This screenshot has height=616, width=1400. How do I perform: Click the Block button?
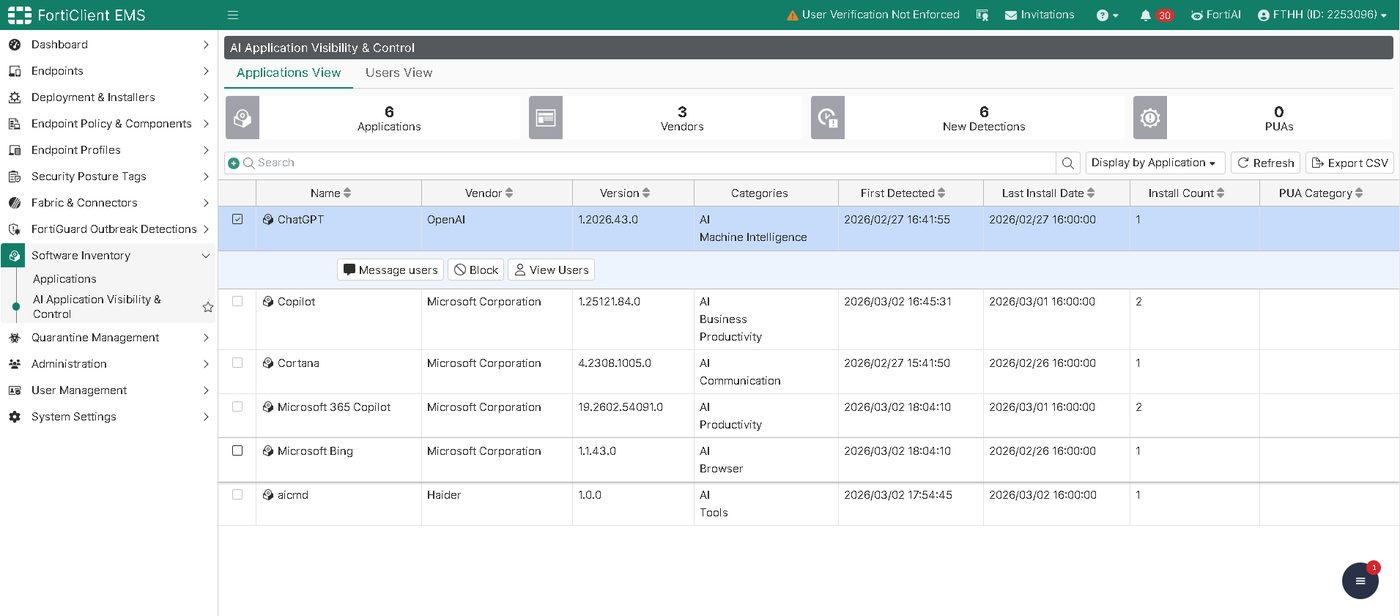[476, 270]
